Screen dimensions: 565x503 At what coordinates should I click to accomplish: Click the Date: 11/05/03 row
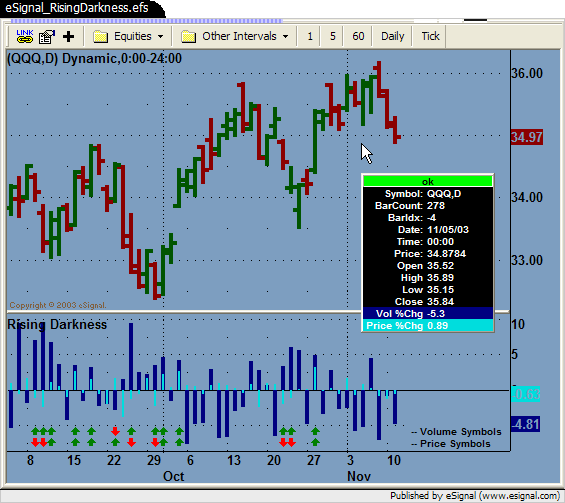(428, 230)
